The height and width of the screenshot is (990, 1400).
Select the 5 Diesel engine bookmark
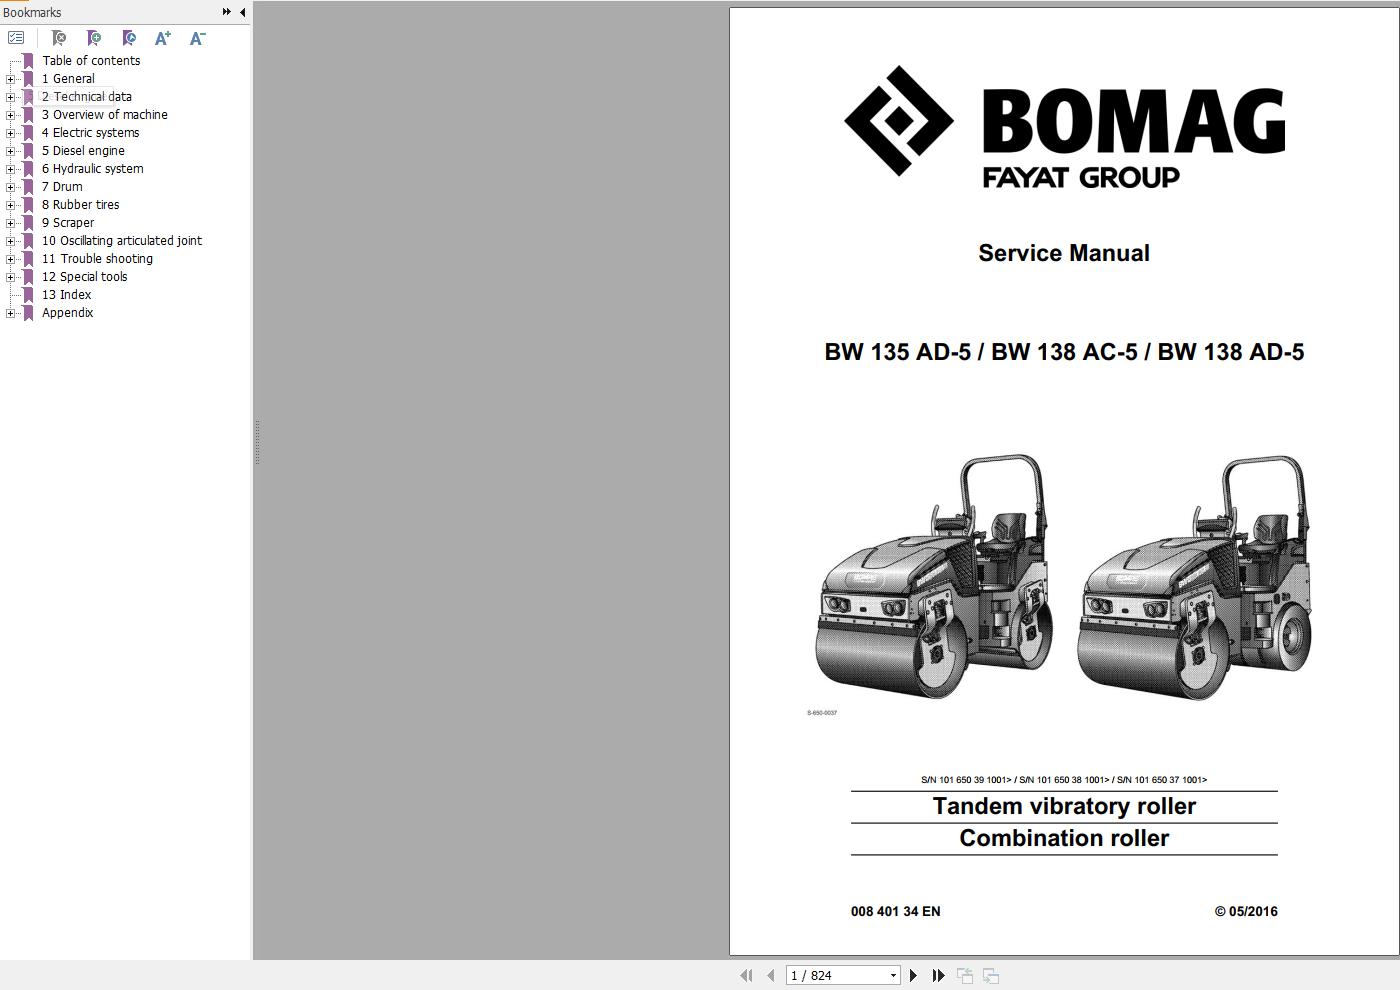coord(83,151)
